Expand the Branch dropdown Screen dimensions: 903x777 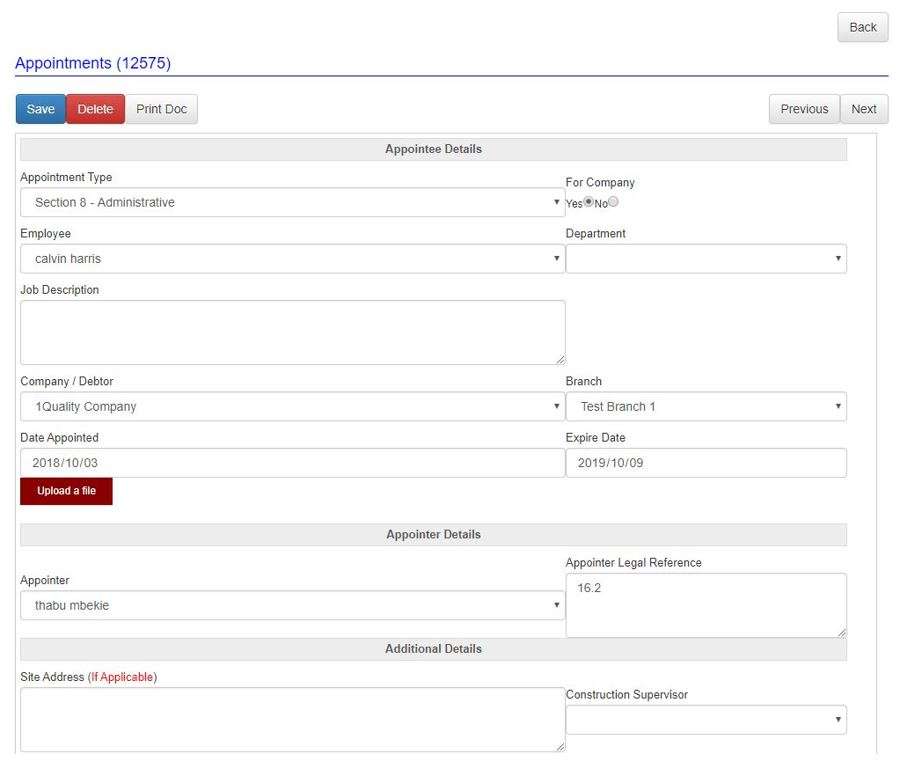click(705, 406)
